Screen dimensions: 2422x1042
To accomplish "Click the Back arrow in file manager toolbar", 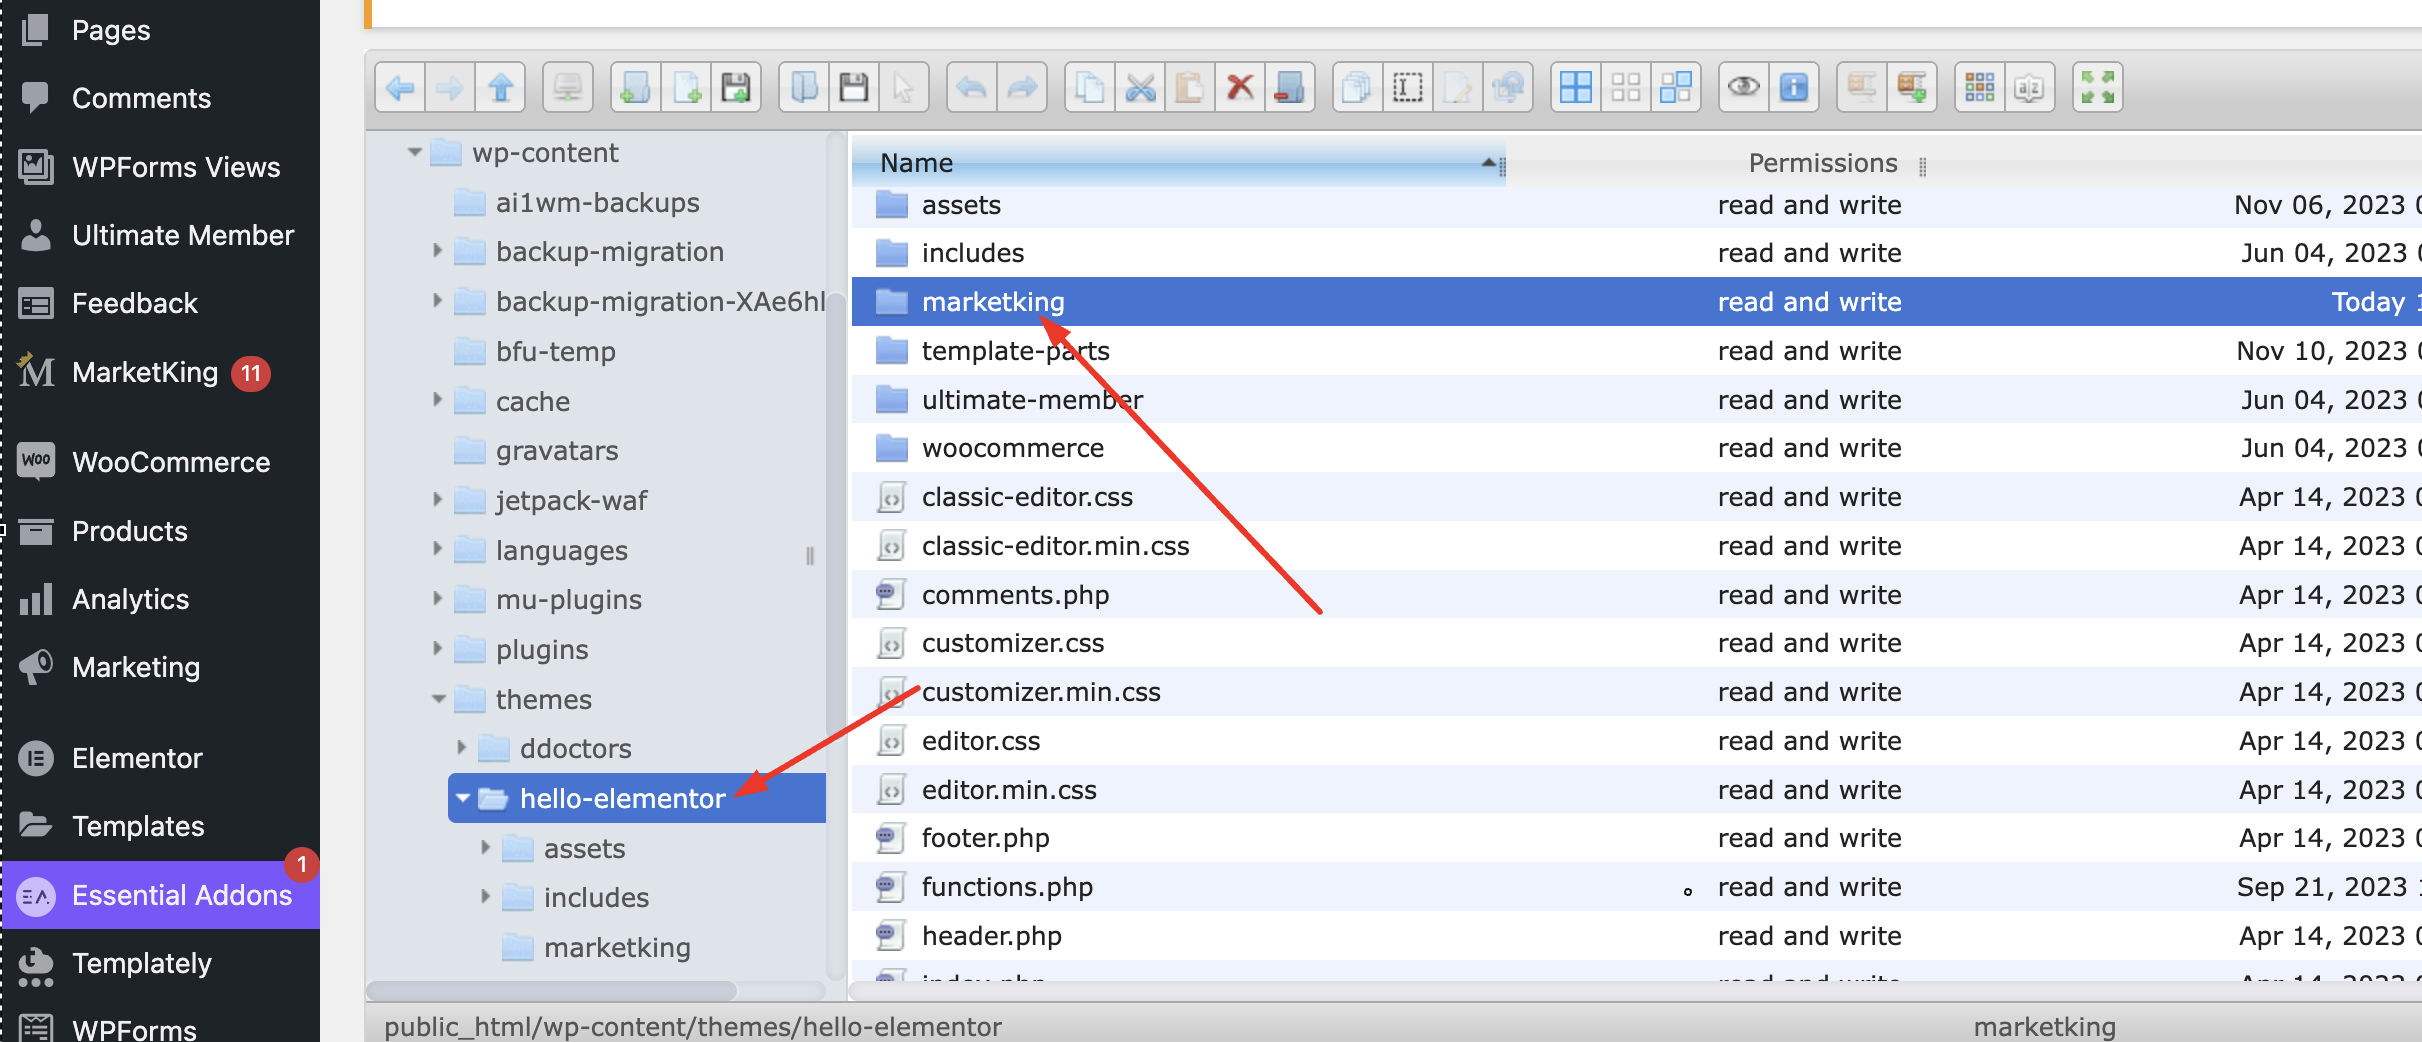I will [x=401, y=88].
